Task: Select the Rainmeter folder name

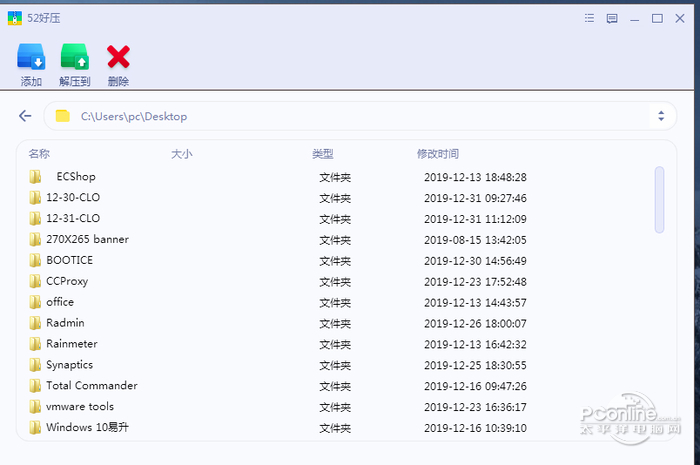Action: click(72, 344)
